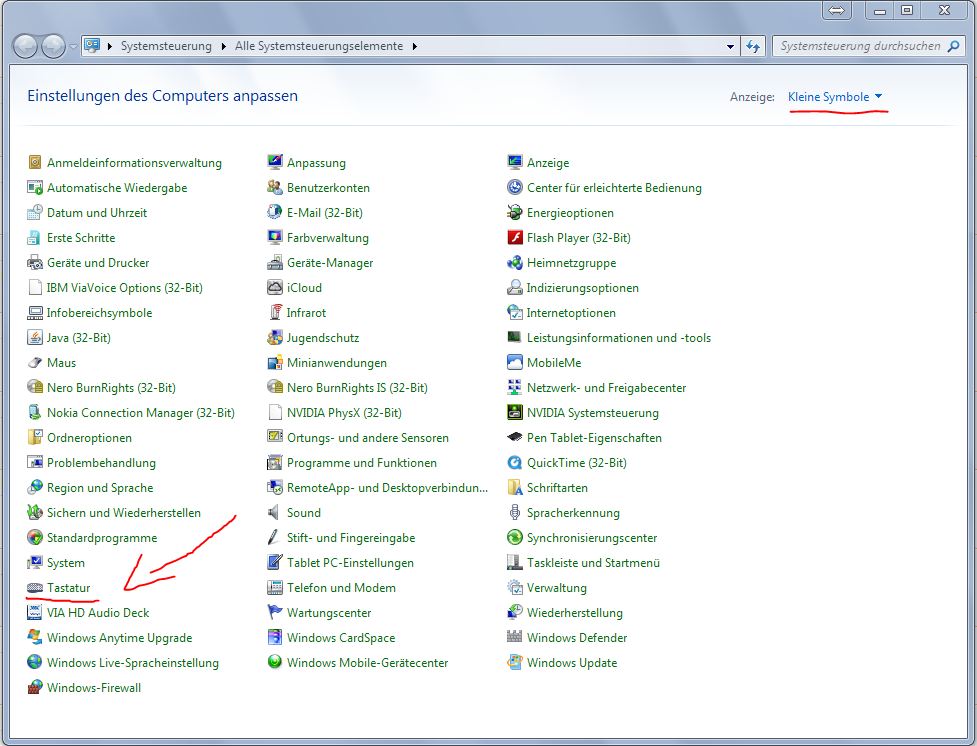Open Windows Live-Spracheinstellung link

pyautogui.click(x=133, y=662)
